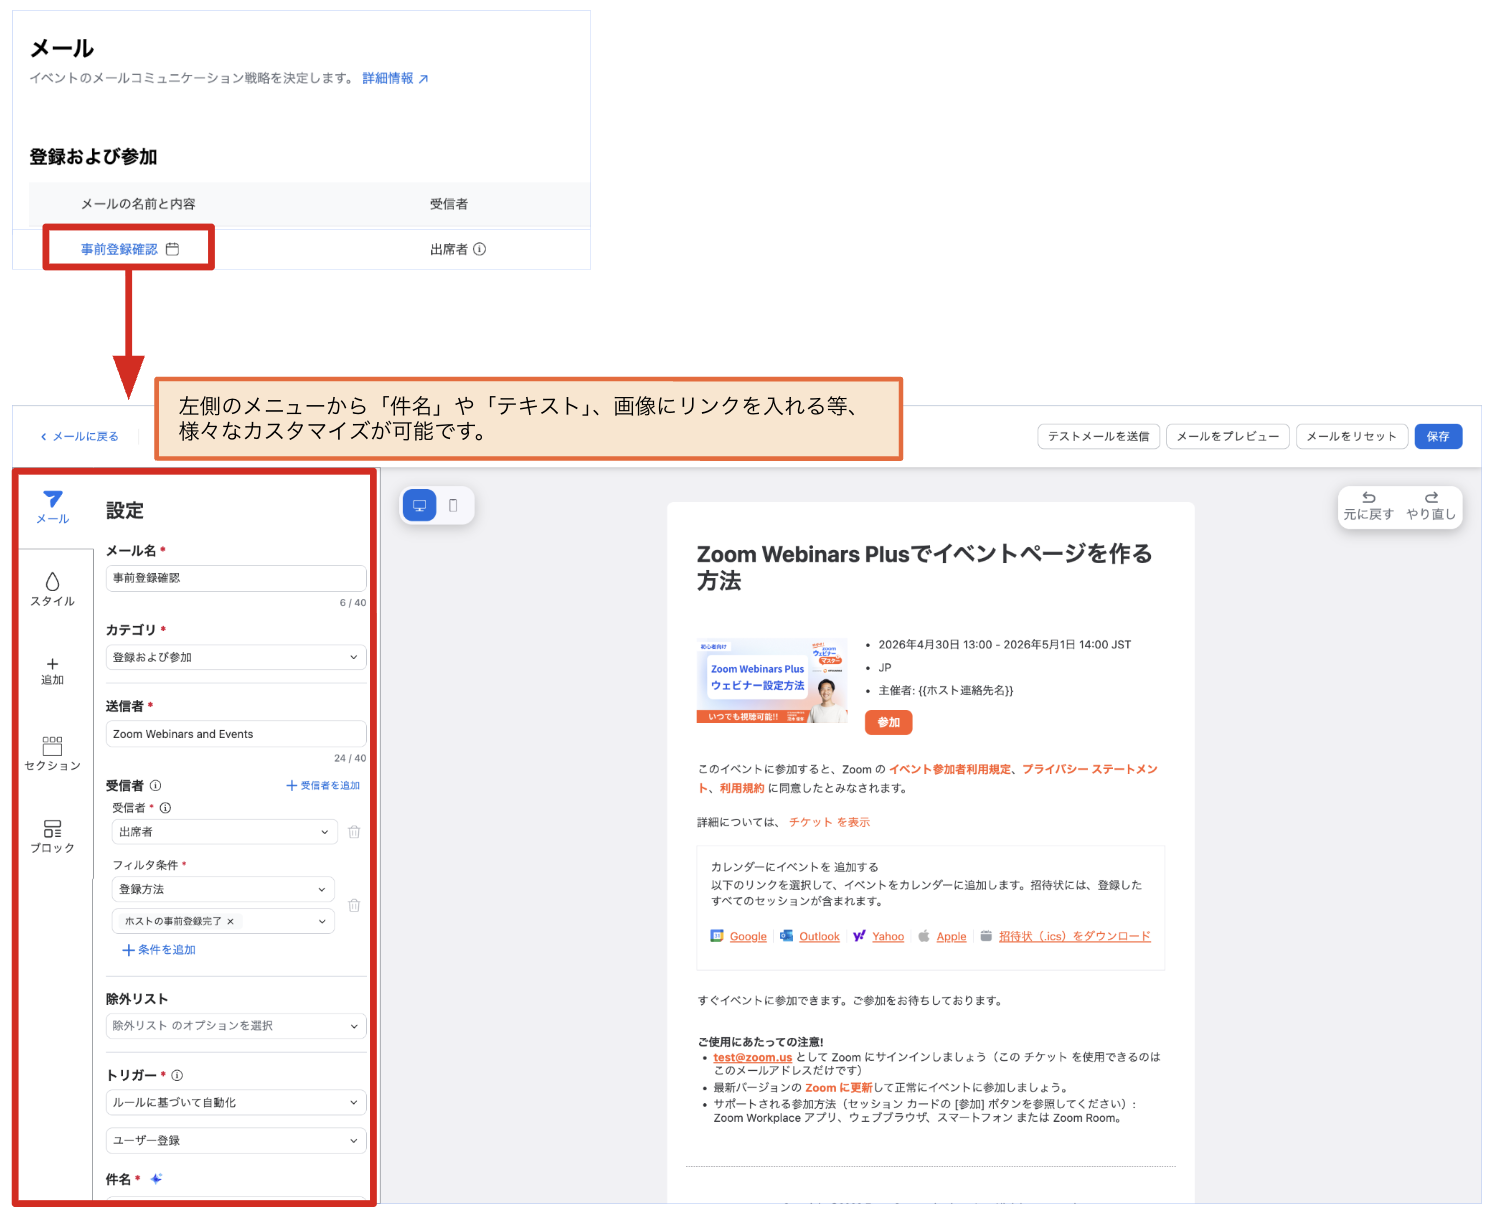Viewport: 1492px width, 1218px height.
Task: Open the メール tab in the sidebar
Action: pyautogui.click(x=53, y=507)
